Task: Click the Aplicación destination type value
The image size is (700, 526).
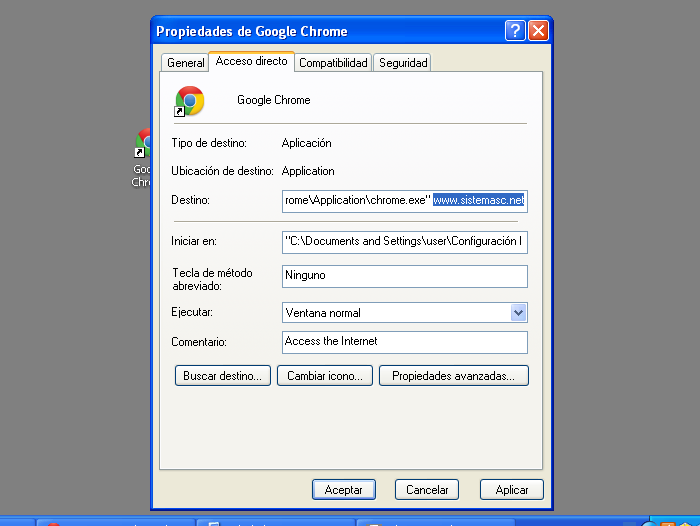Action: [x=307, y=143]
